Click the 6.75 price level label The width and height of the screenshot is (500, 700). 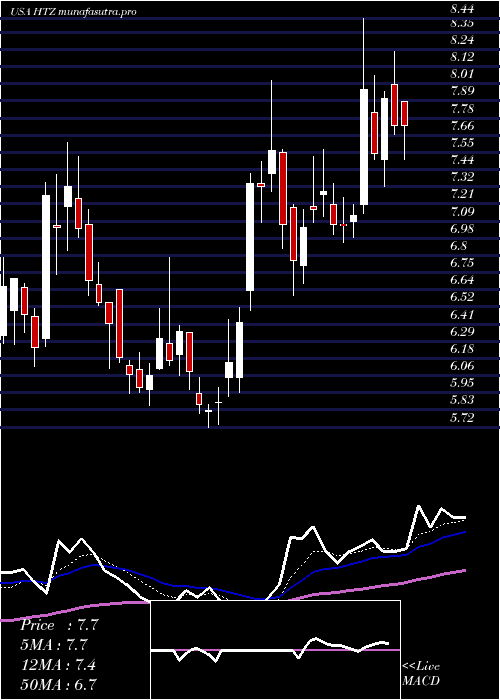click(x=463, y=262)
